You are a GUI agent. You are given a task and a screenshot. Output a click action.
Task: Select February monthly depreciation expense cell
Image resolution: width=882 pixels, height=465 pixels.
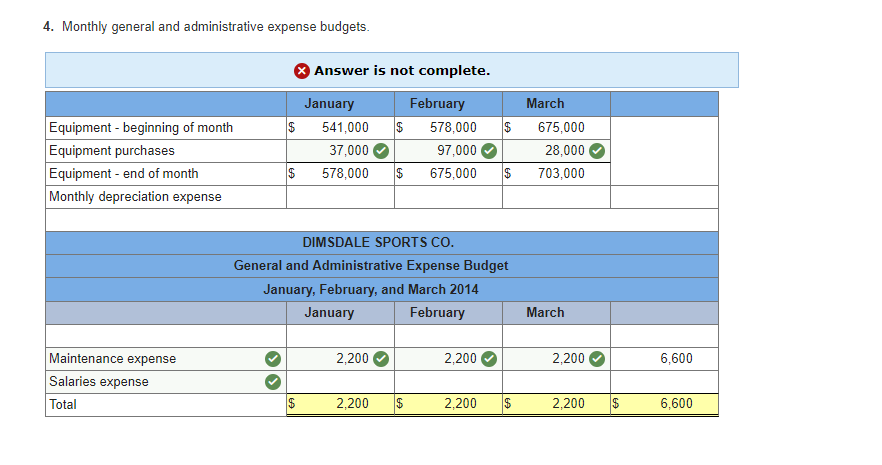tap(448, 197)
